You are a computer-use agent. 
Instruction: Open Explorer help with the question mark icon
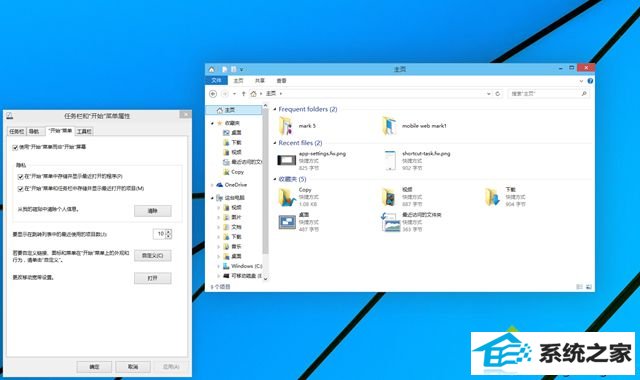(x=590, y=81)
